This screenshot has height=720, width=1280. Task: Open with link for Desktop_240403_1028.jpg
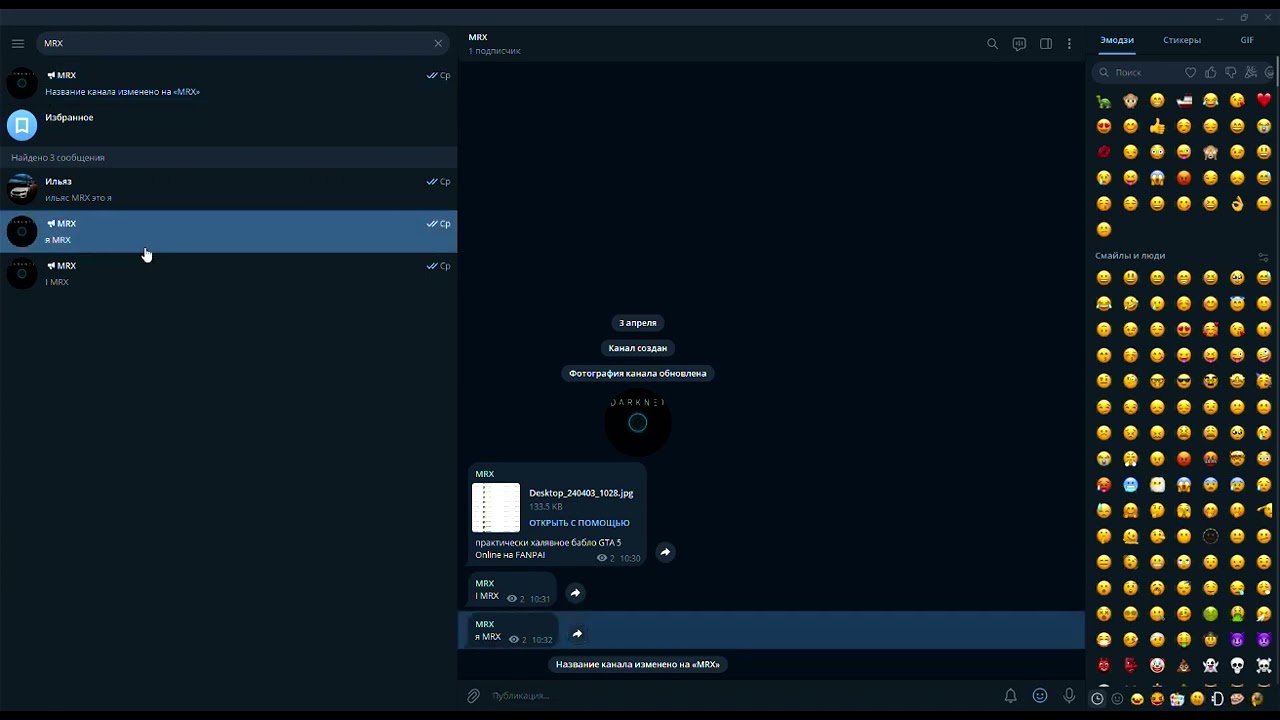tap(579, 523)
